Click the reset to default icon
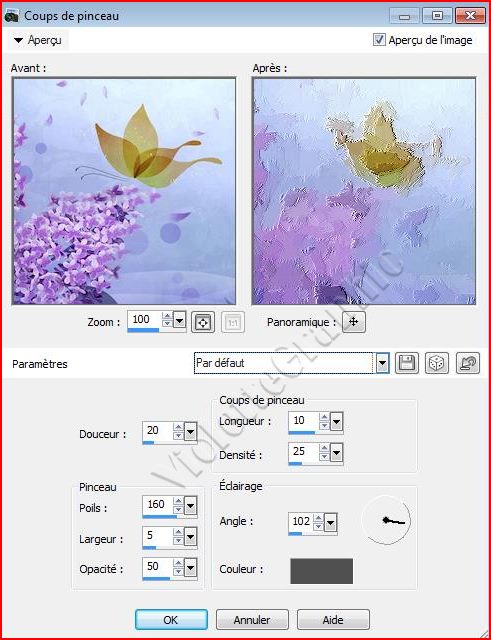This screenshot has height=640, width=491. (x=468, y=363)
